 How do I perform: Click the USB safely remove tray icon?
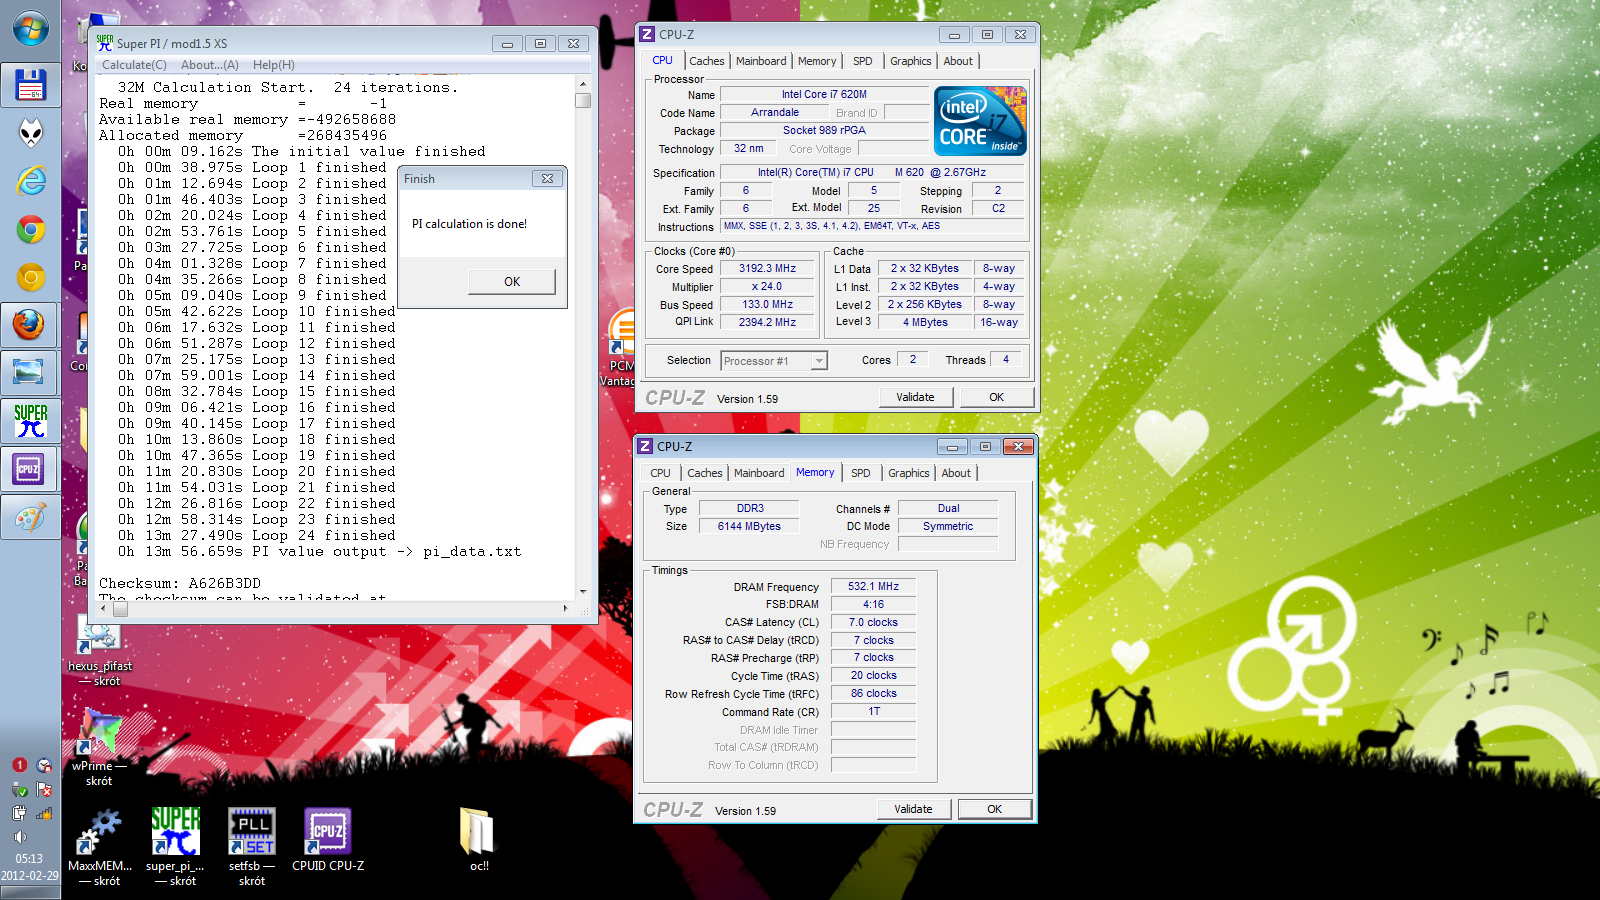19,789
